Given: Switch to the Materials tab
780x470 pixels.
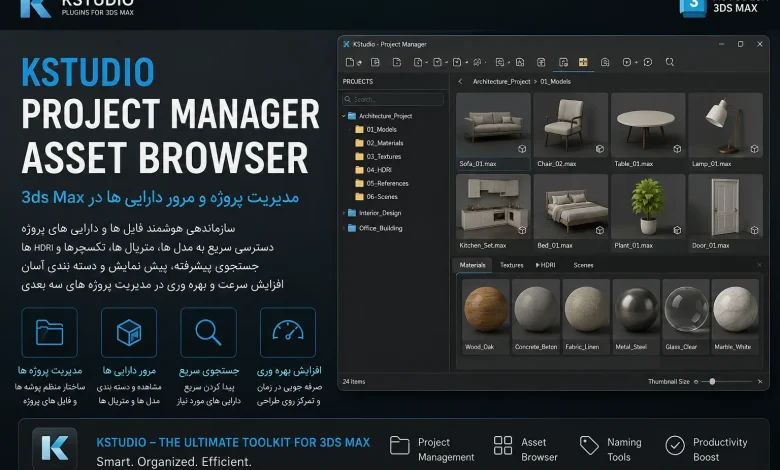Looking at the screenshot, I should (473, 265).
